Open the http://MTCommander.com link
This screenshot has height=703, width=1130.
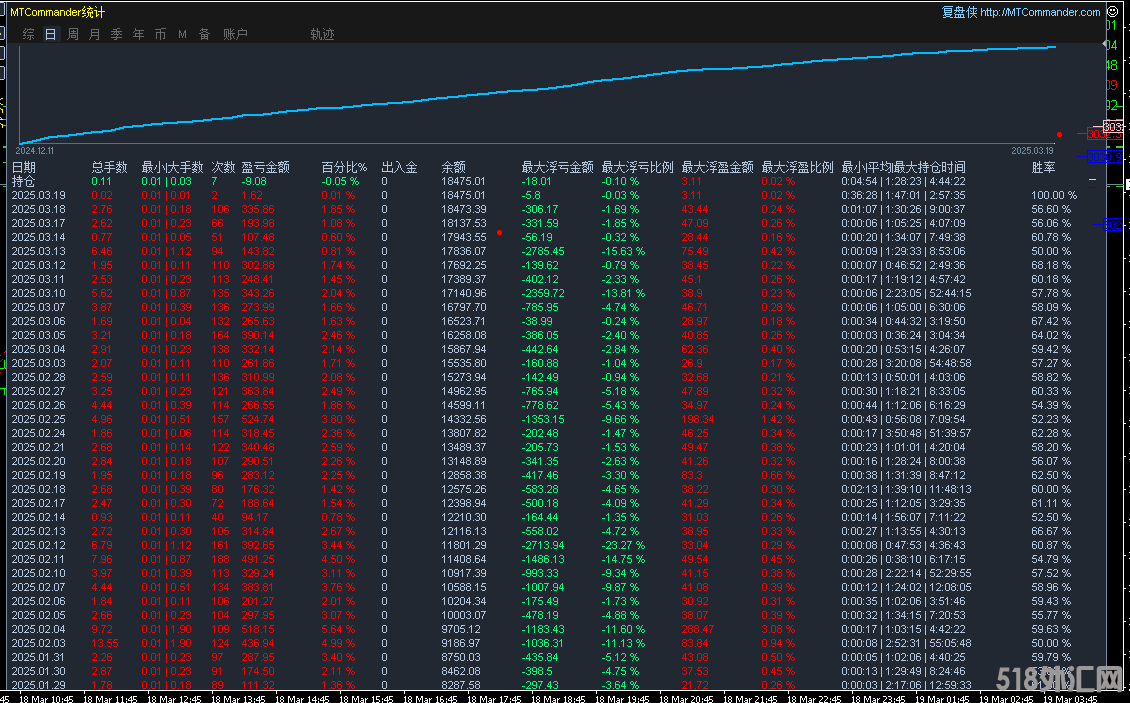pyautogui.click(x=1040, y=12)
